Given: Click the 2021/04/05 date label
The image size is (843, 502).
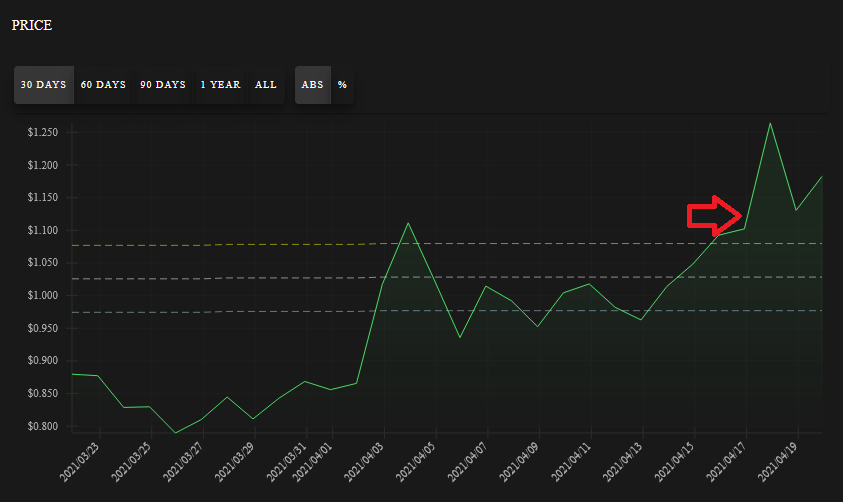Looking at the screenshot, I should click(x=416, y=462).
